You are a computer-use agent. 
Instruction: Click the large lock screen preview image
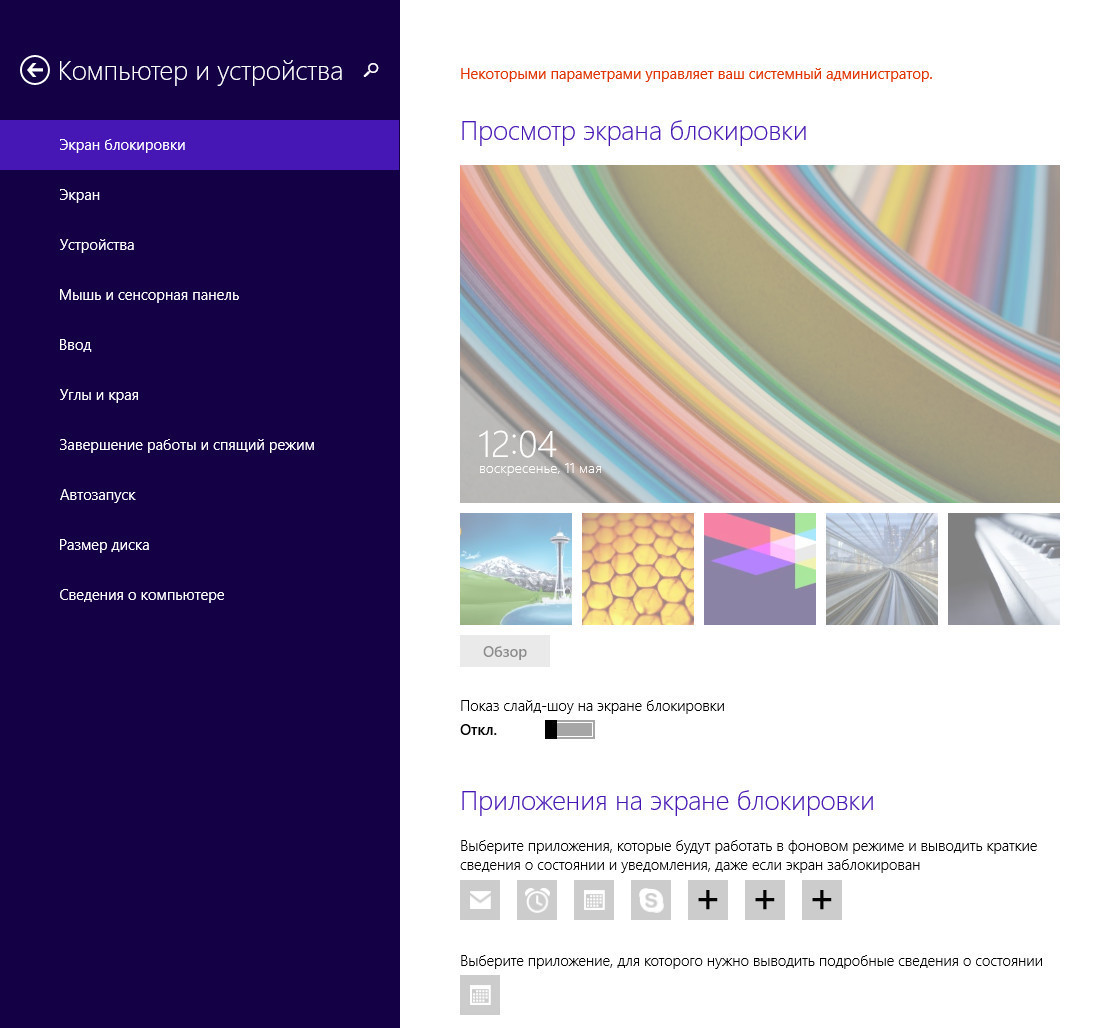click(760, 334)
